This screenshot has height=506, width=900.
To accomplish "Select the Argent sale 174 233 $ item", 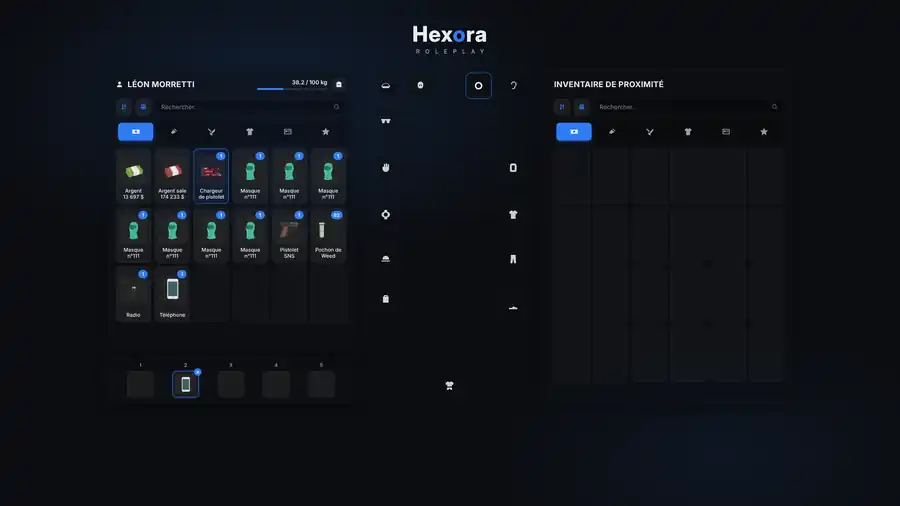I will click(172, 176).
